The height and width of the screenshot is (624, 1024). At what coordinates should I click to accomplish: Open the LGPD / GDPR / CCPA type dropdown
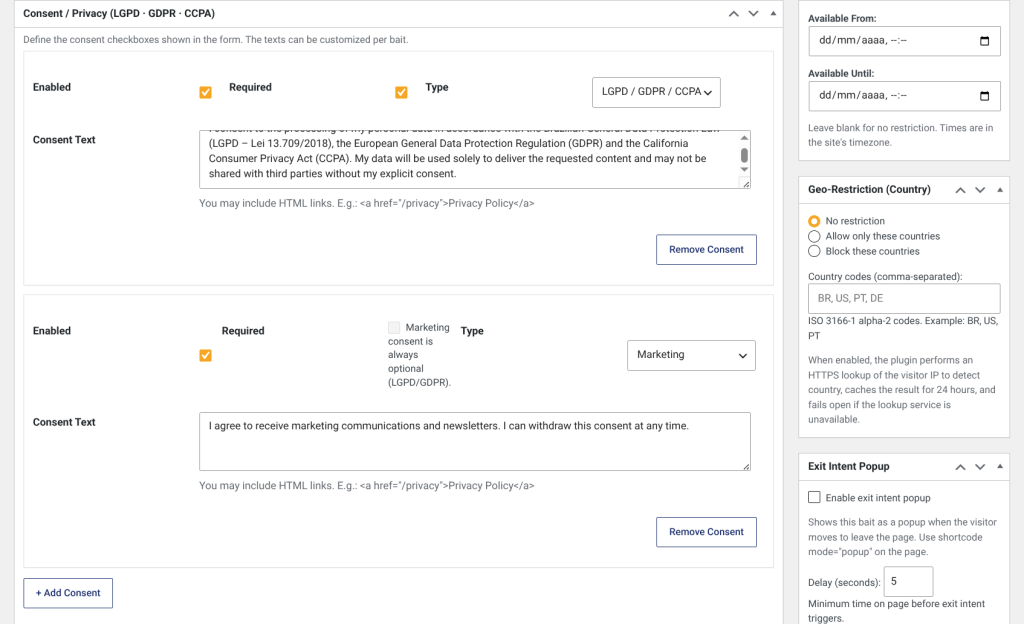click(656, 93)
